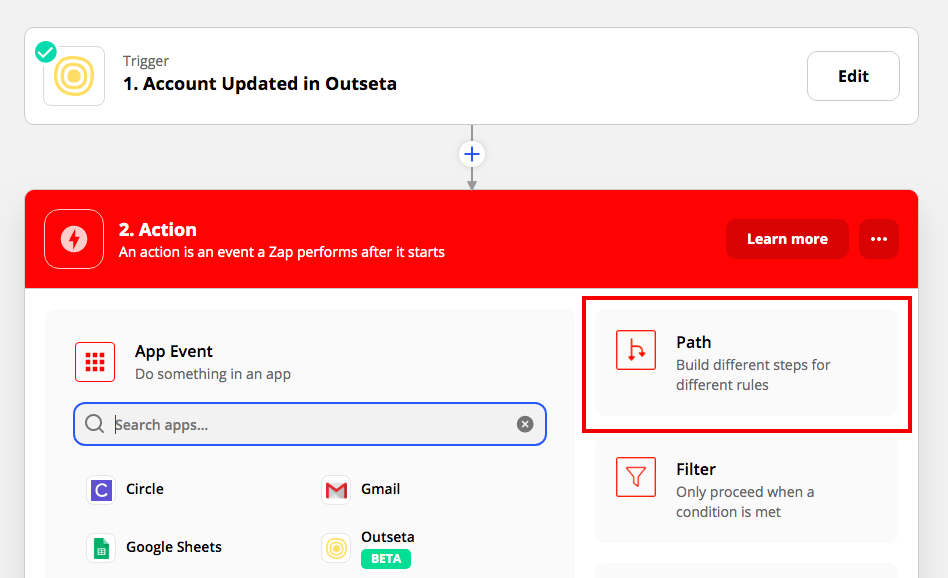The height and width of the screenshot is (578, 948).
Task: Click the lightning bolt Action icon
Action: click(74, 239)
